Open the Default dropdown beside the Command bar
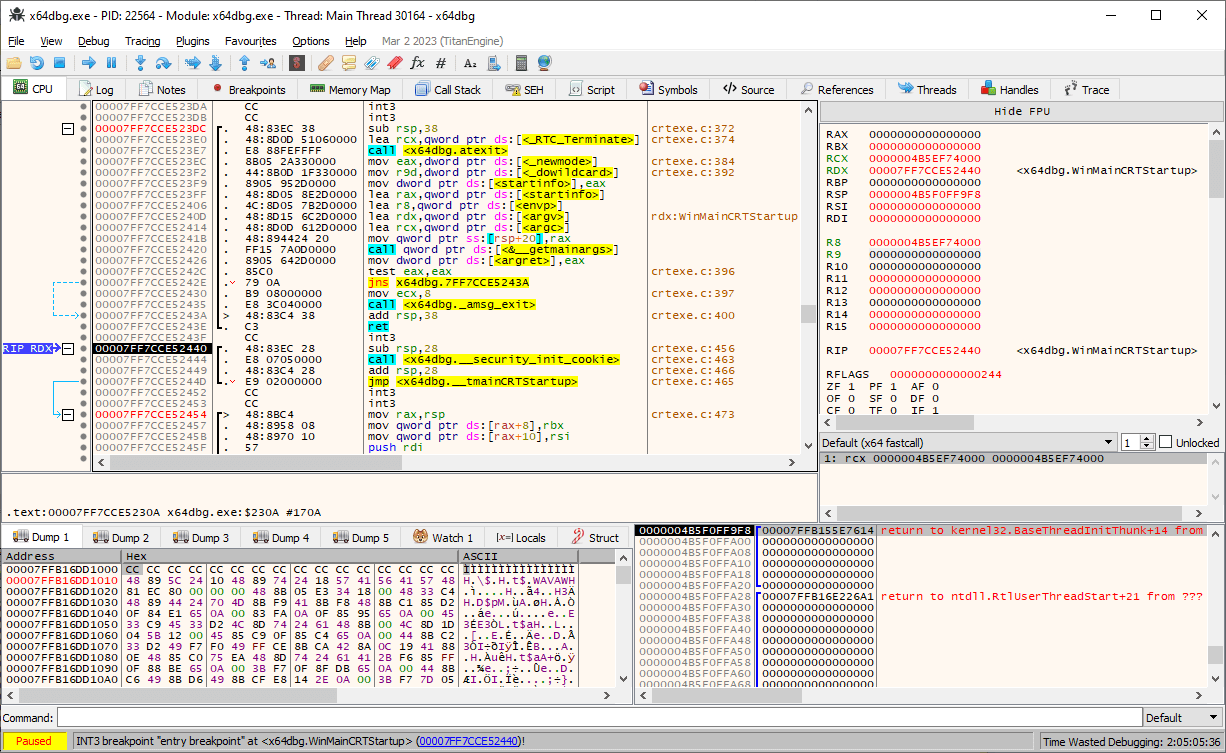Image resolution: width=1226 pixels, height=753 pixels. pos(1182,717)
